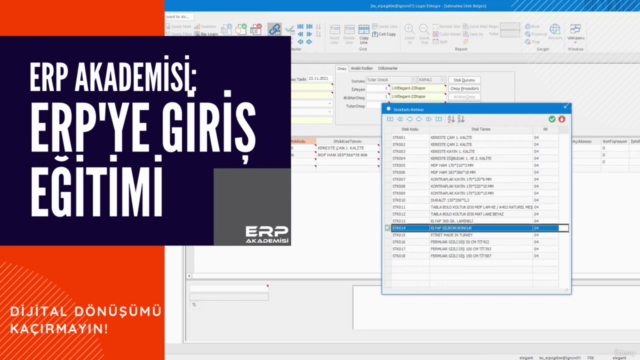Confirm selection with green check in Rehber
This screenshot has width=640, height=360.
coord(552,119)
